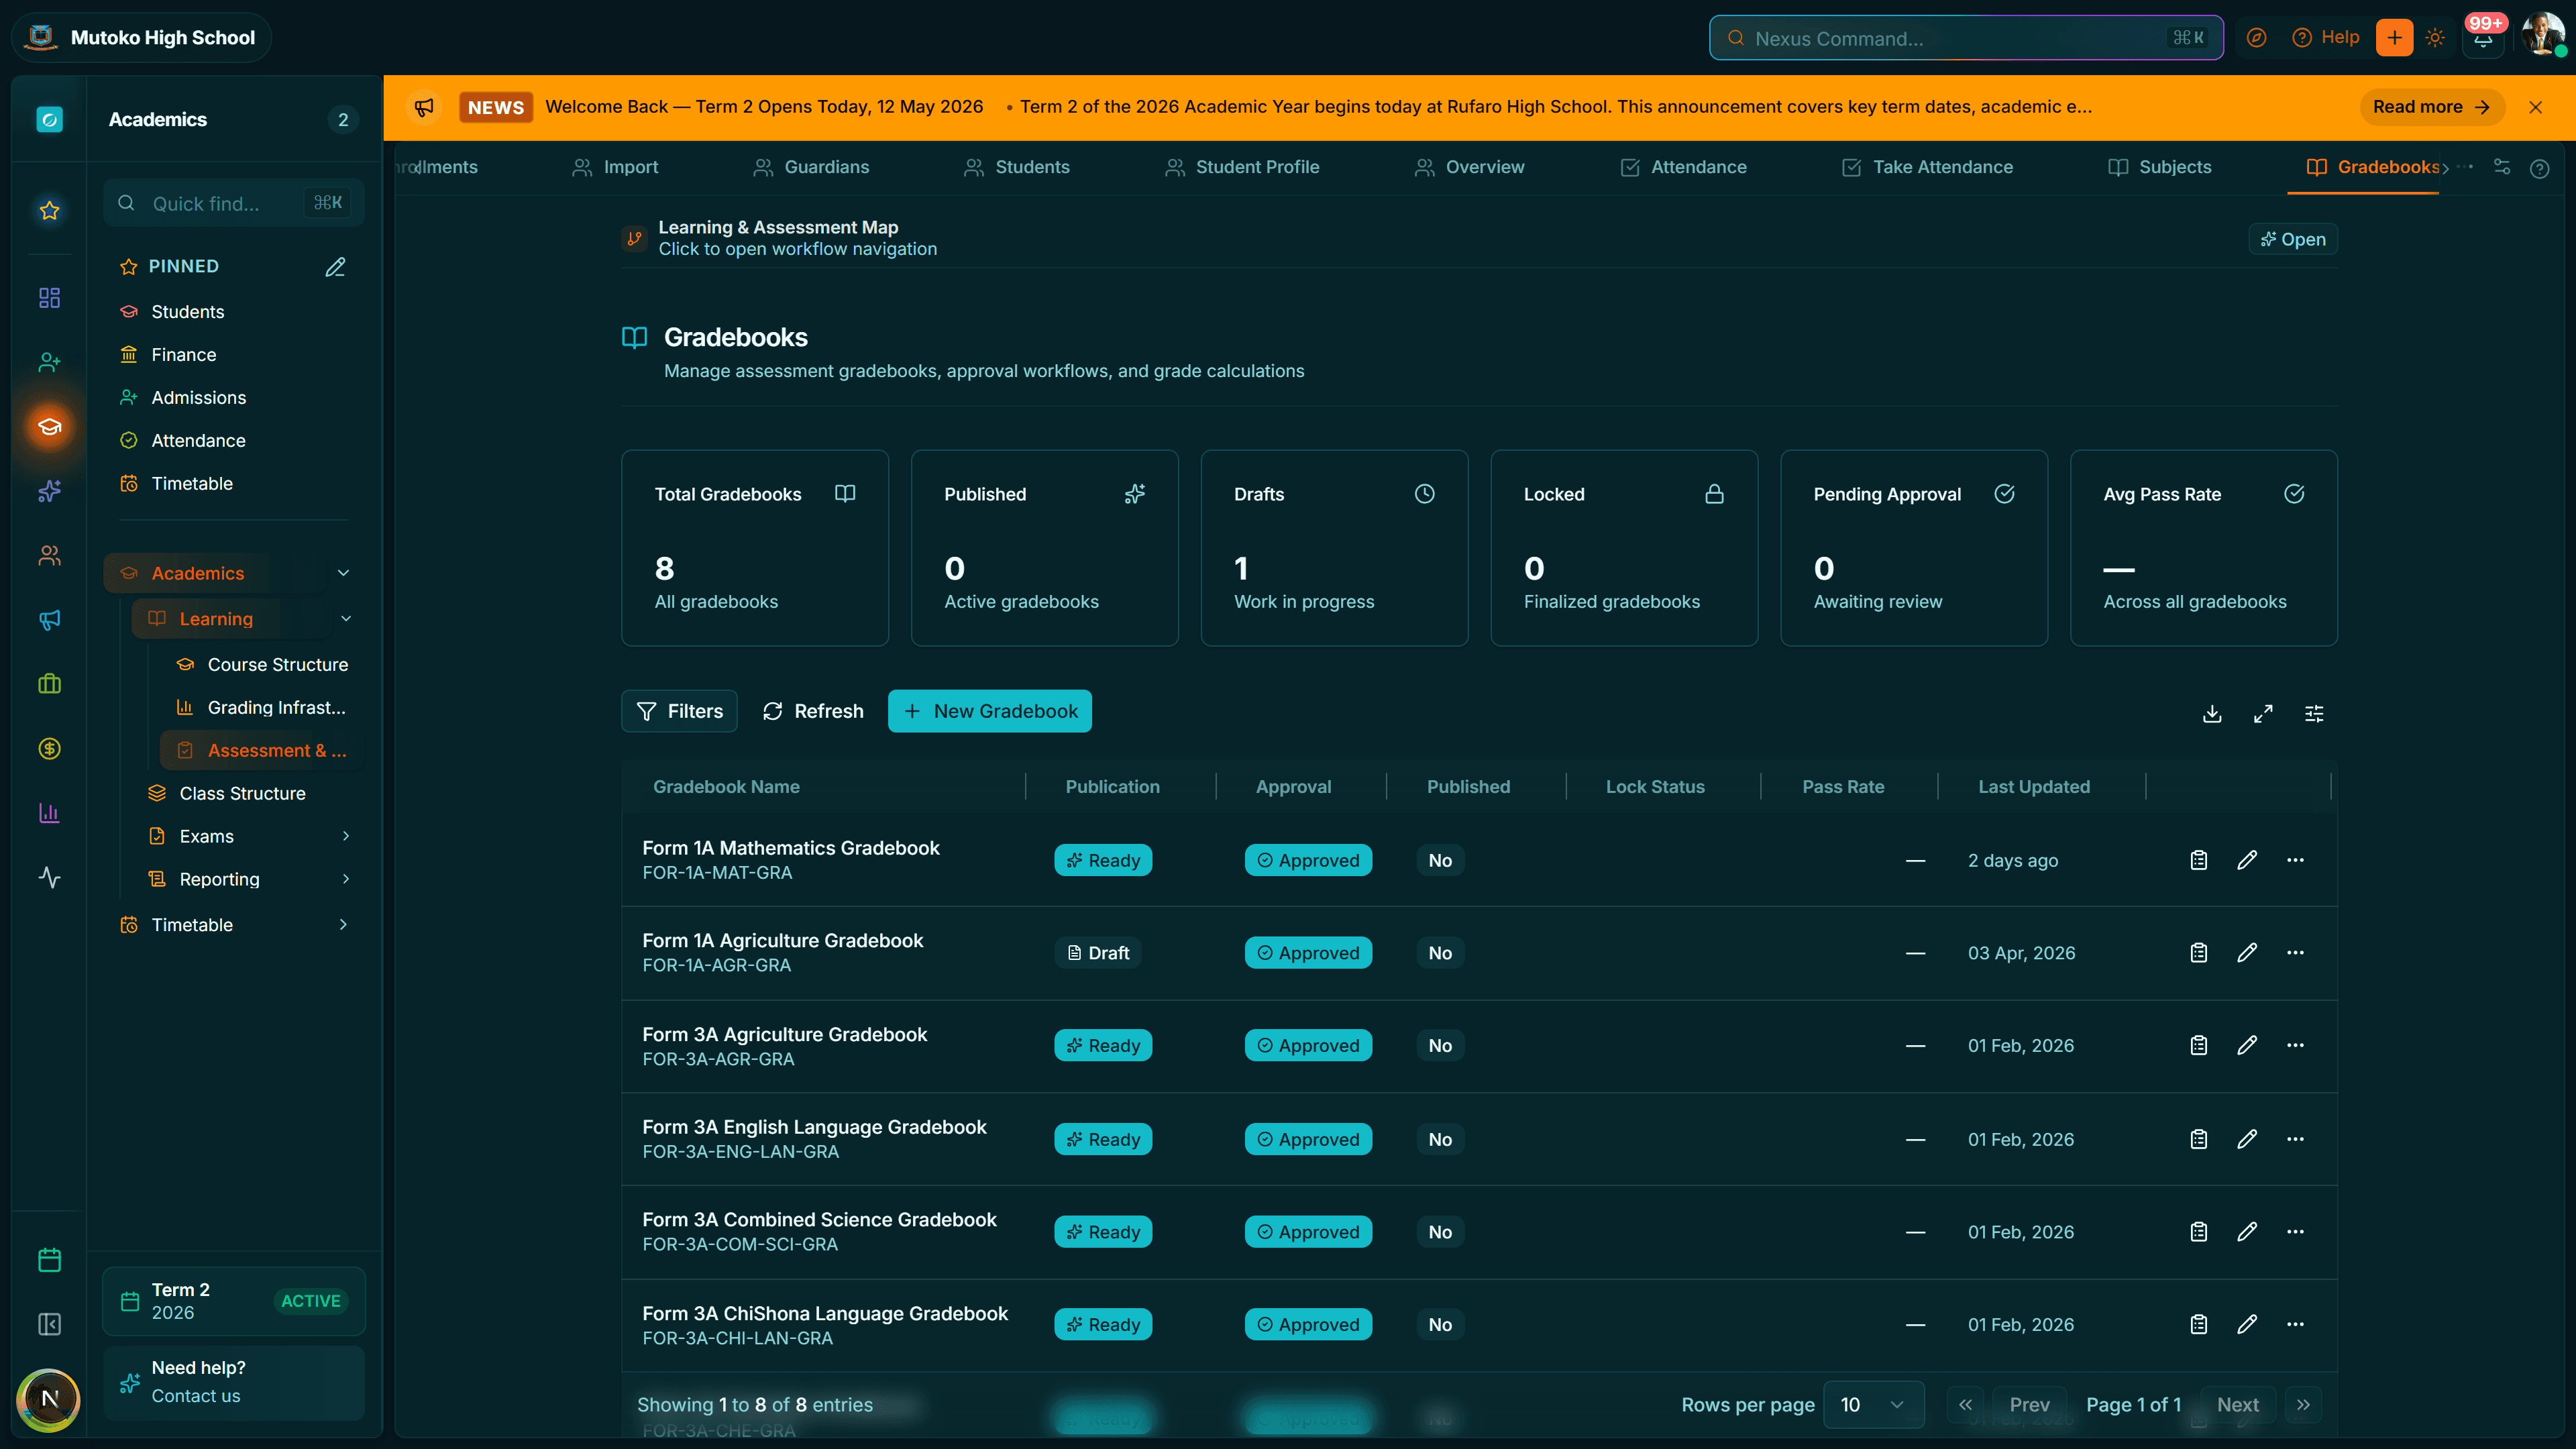Collapse the Academics section chevron
Image resolution: width=2576 pixels, height=1449 pixels.
pos(343,573)
